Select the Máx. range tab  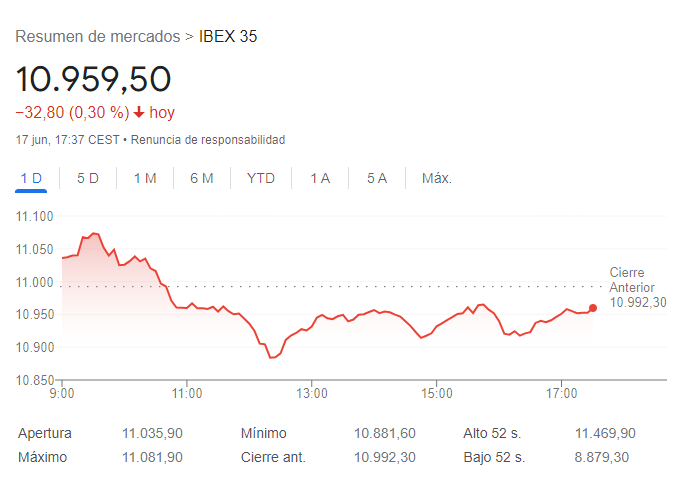tap(437, 178)
